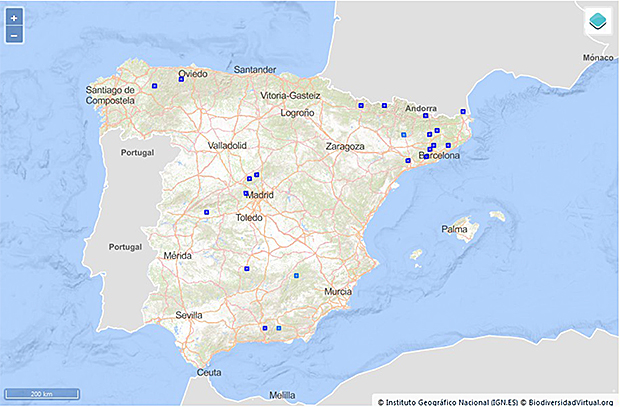Click the 200 km scale bar
The height and width of the screenshot is (407, 620).
[41, 393]
